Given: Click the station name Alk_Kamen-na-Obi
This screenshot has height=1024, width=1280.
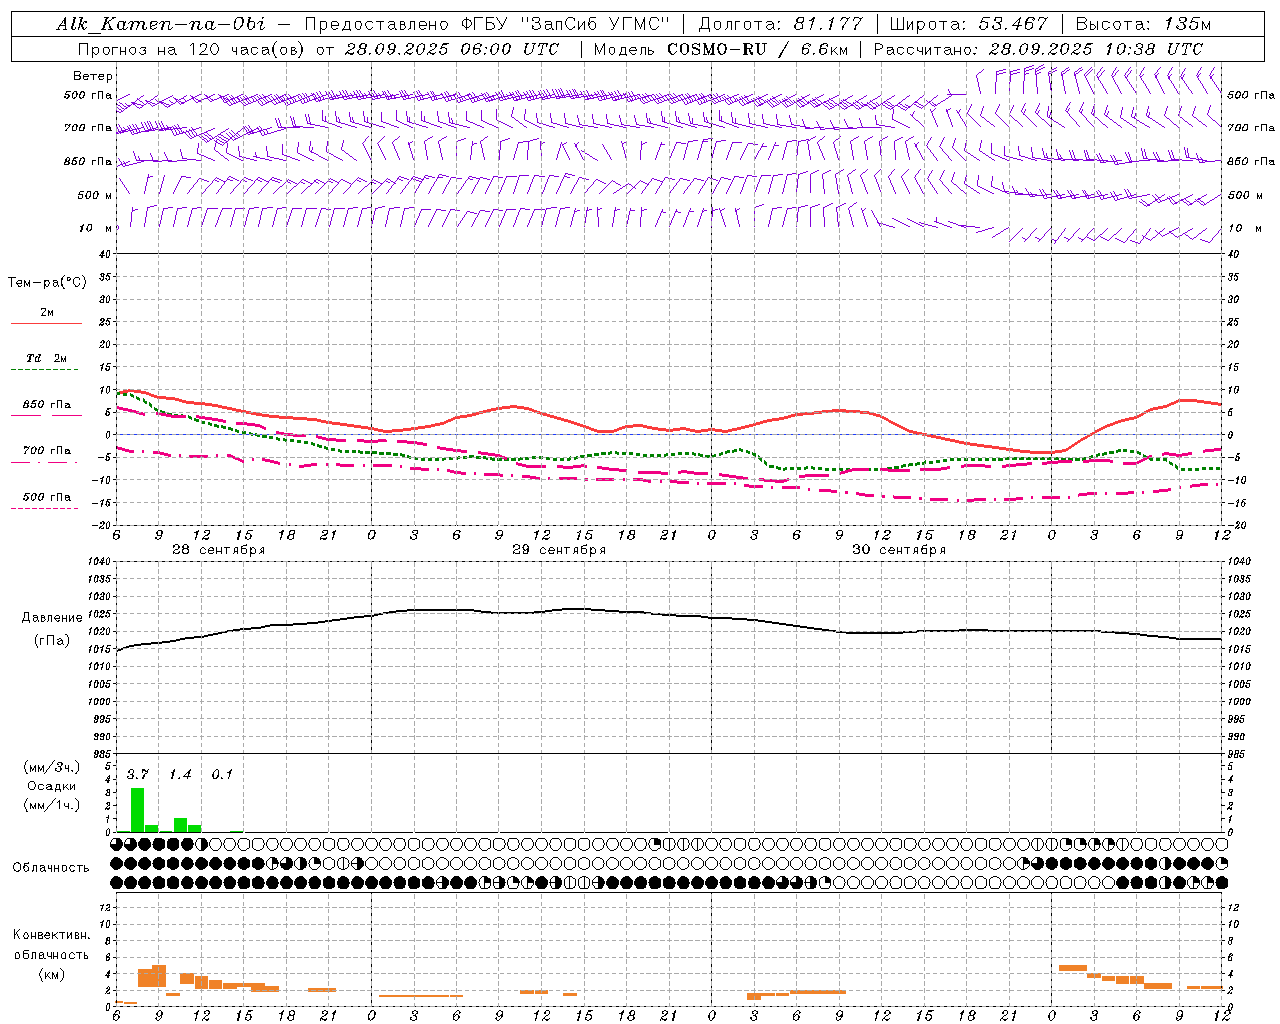Looking at the screenshot, I should click(160, 24).
